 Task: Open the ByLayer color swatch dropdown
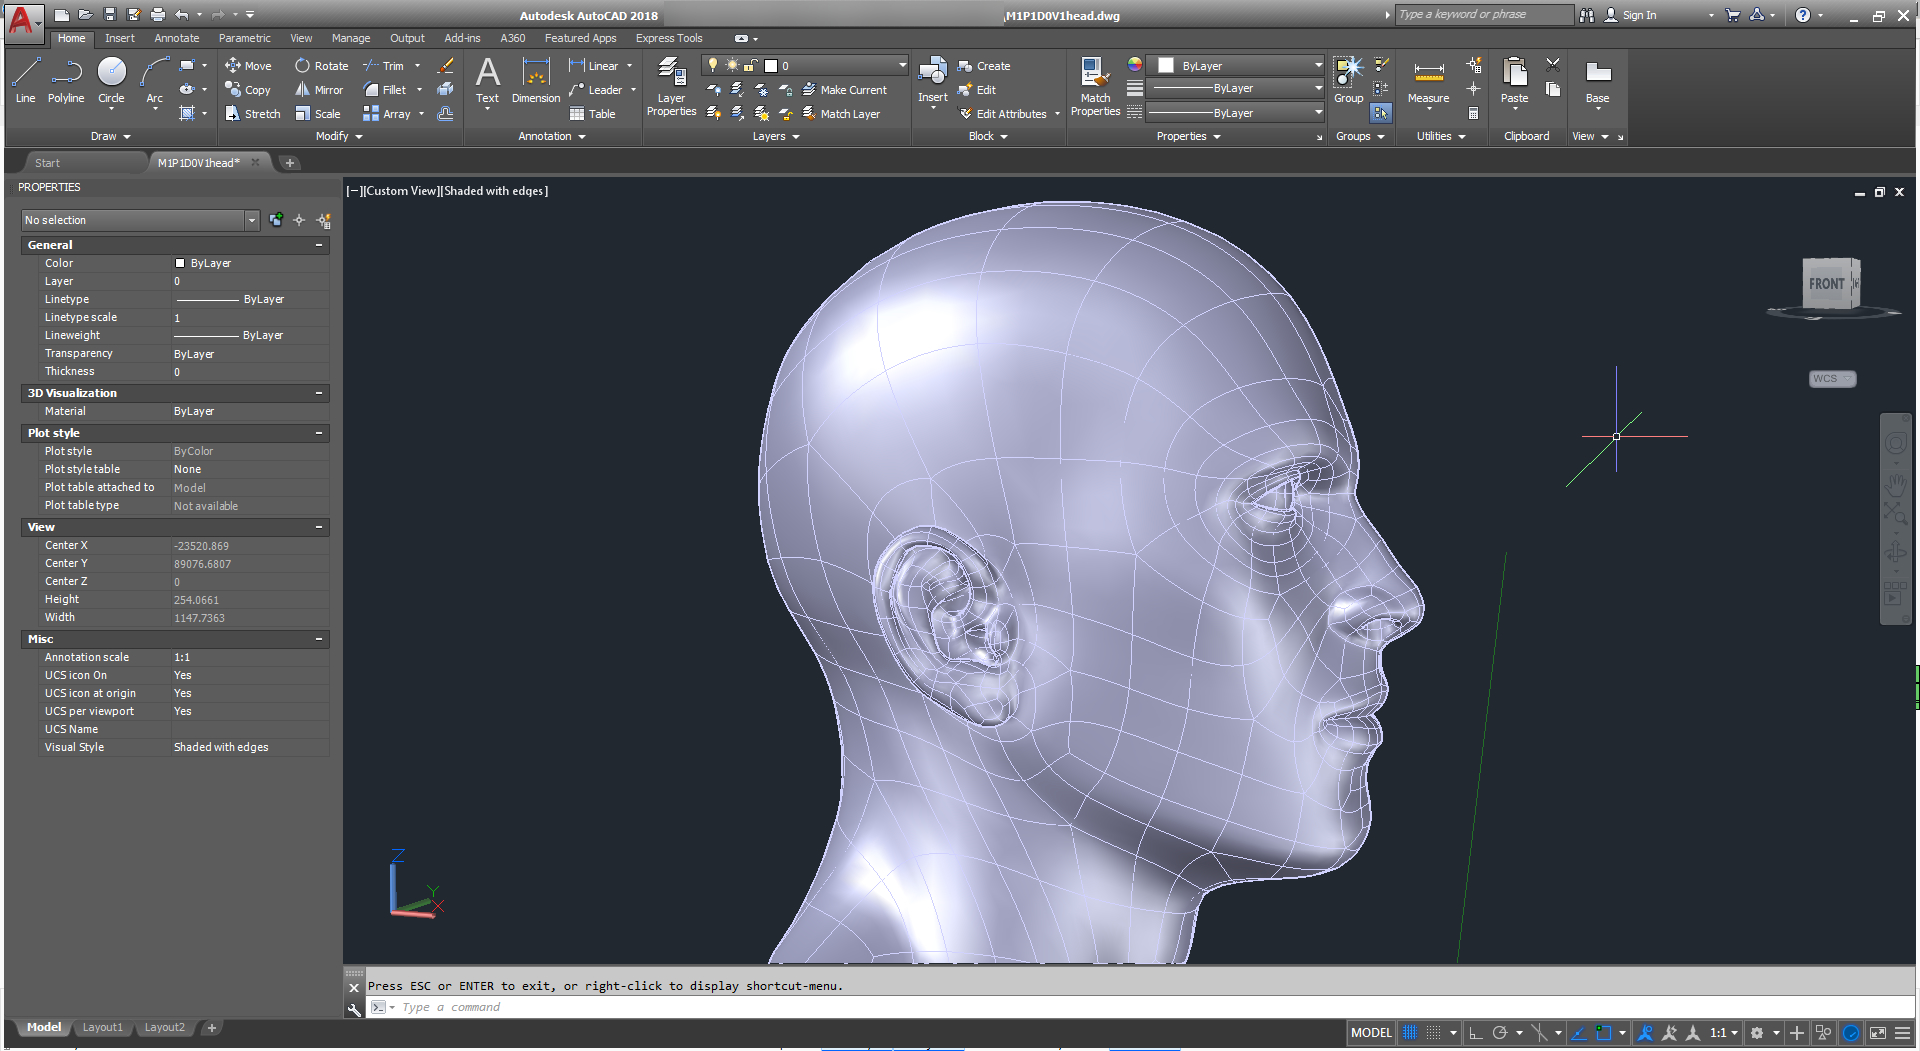point(1310,65)
